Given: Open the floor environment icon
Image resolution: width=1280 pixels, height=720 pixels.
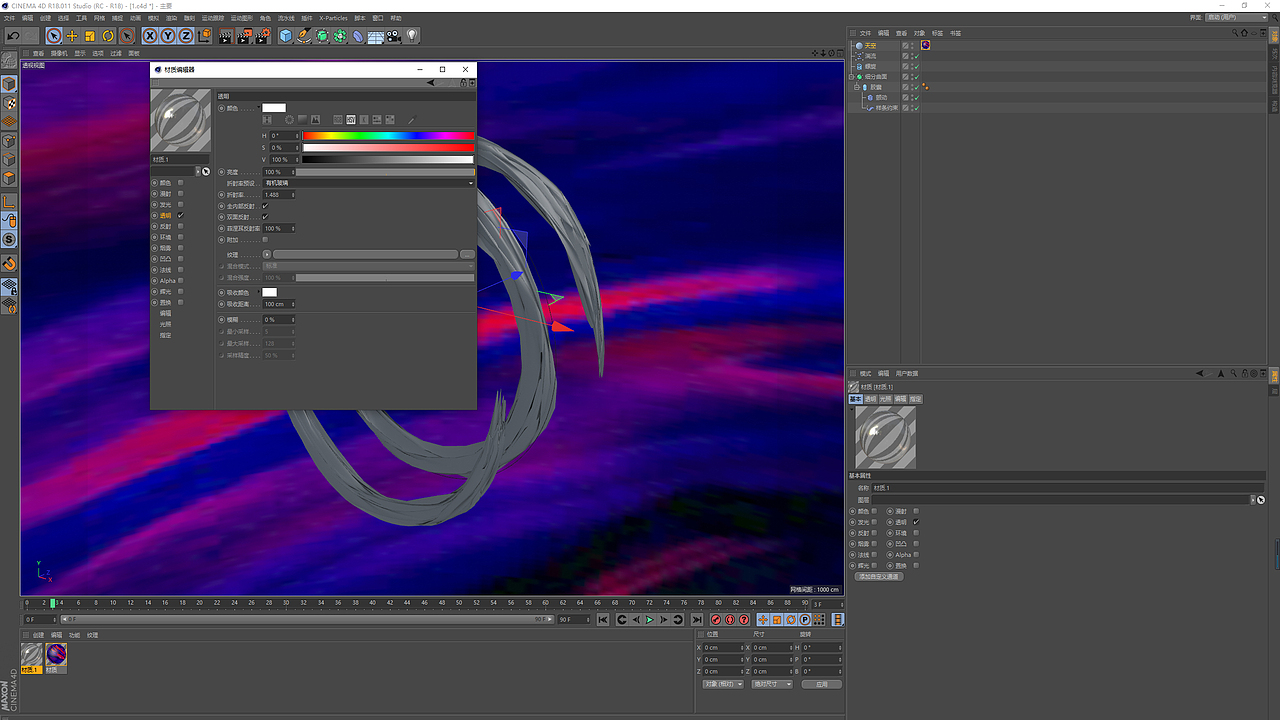Looking at the screenshot, I should coord(376,36).
